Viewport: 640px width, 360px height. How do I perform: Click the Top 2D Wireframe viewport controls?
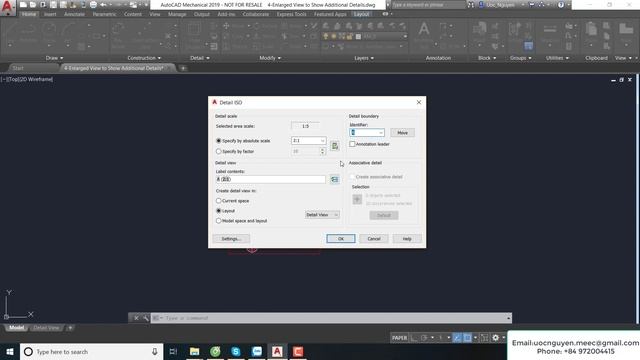[28, 79]
